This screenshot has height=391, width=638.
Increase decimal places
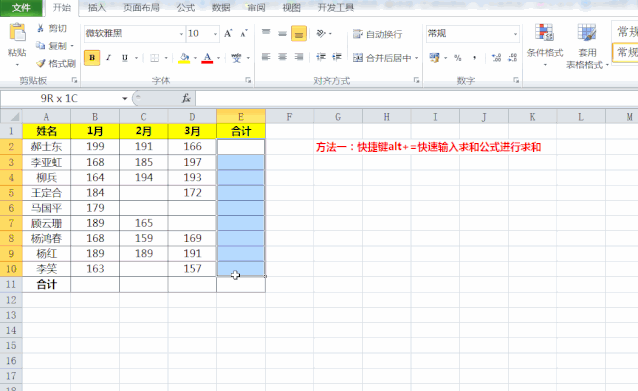click(496, 58)
